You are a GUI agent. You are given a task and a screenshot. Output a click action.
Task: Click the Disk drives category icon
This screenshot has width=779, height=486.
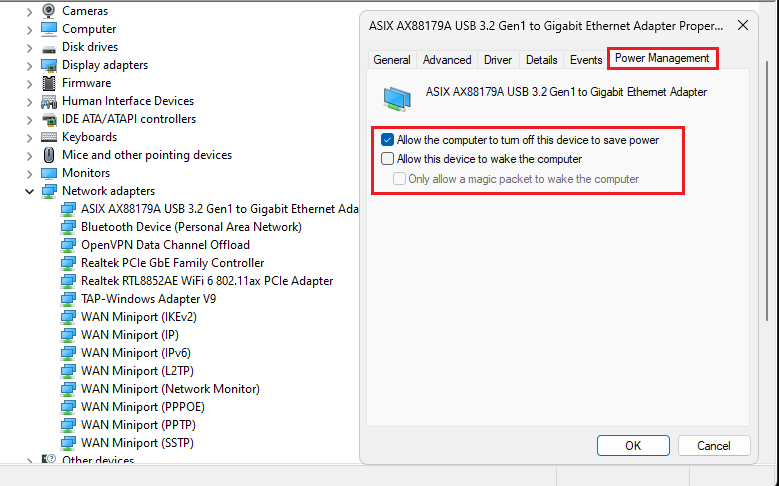click(x=49, y=47)
